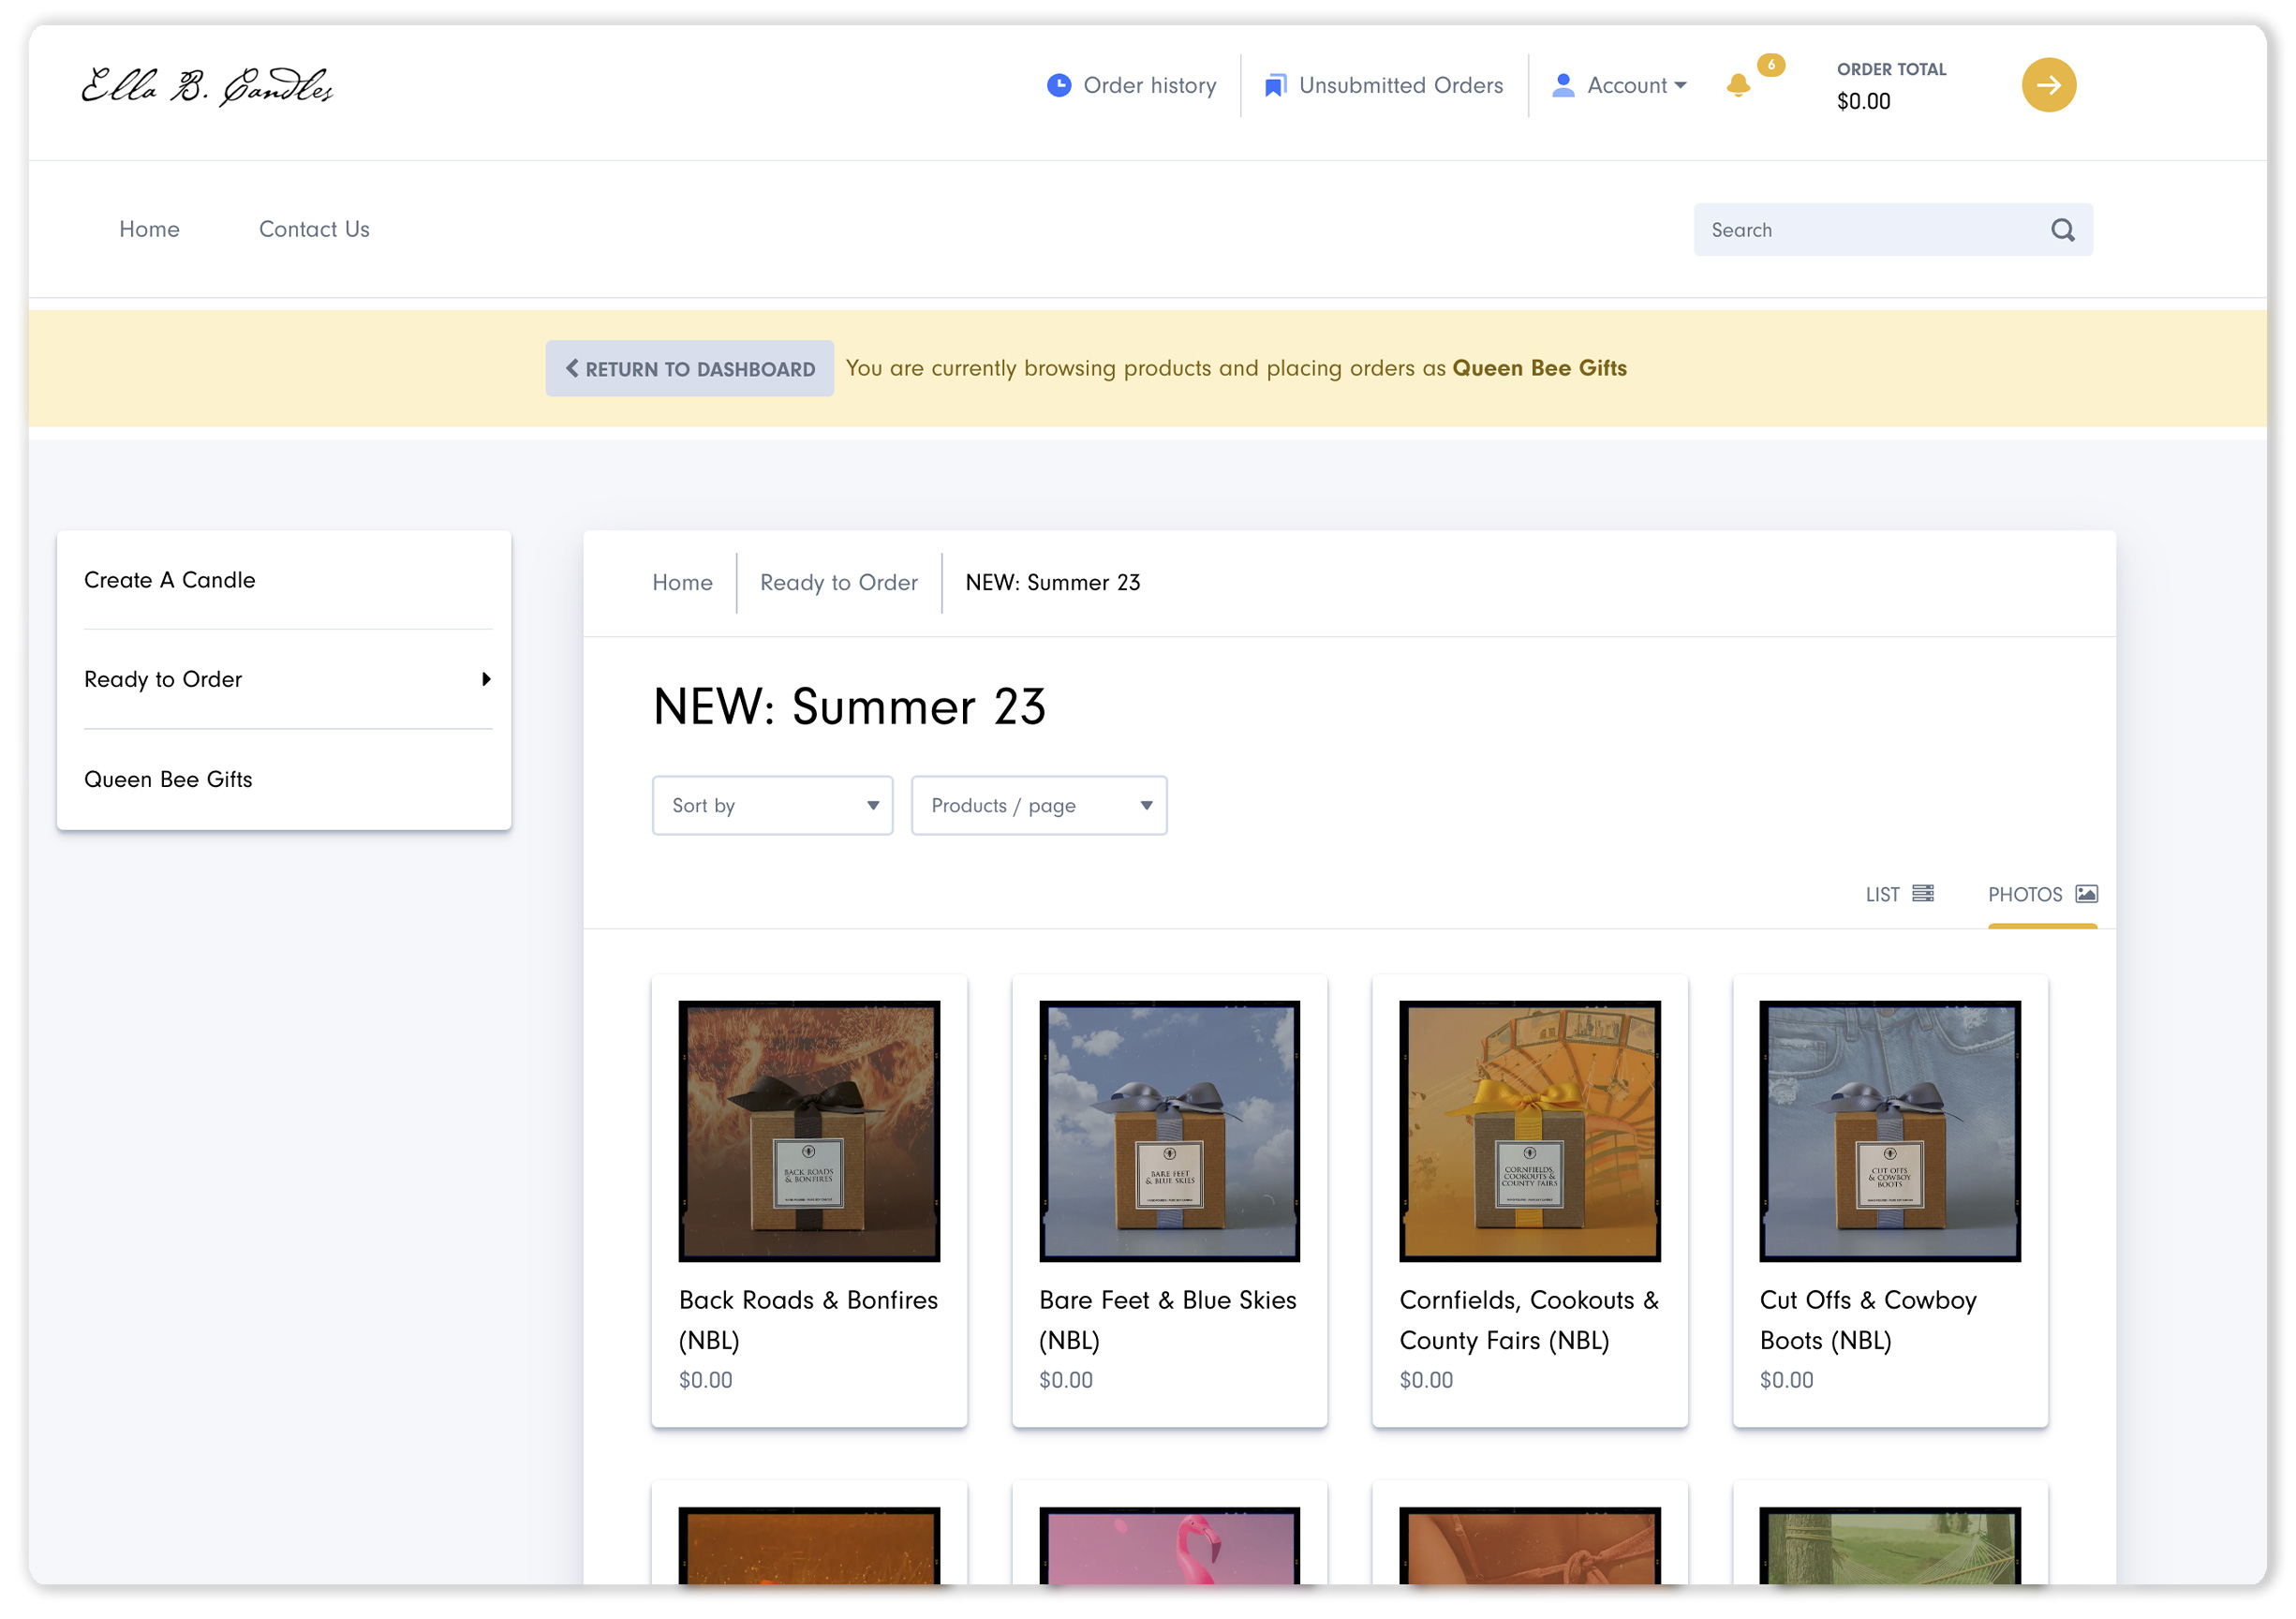Open the green hammock product thumbnail
2296x1619 pixels.
pyautogui.click(x=1890, y=1546)
